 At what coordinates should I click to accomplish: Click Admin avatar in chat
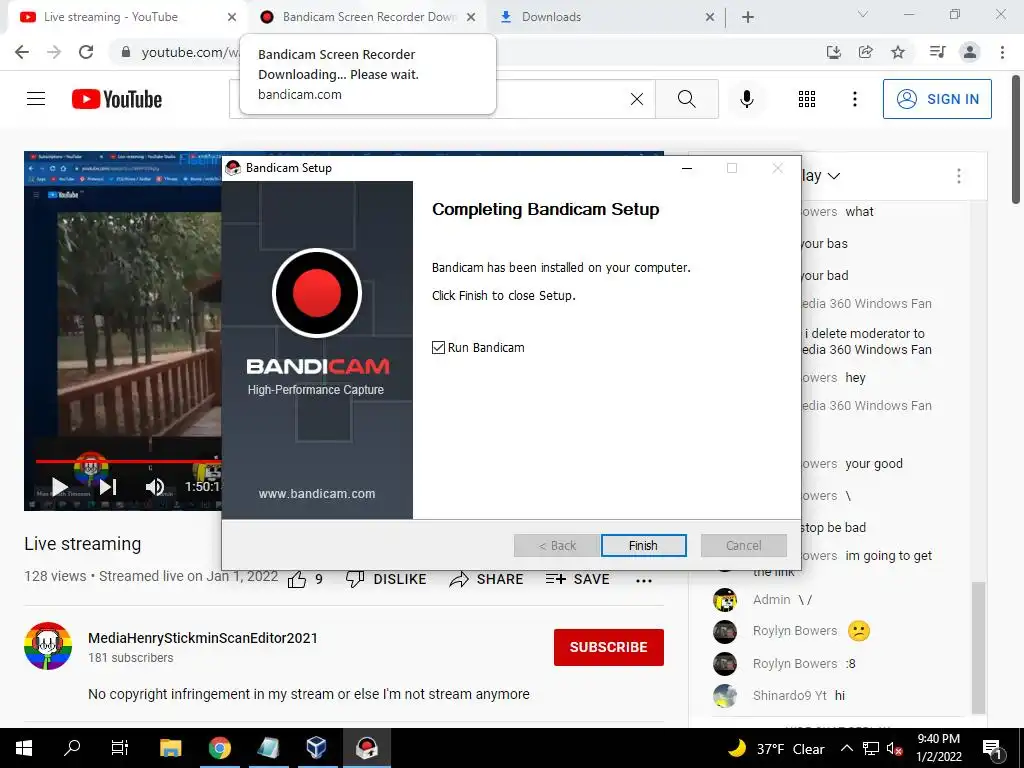click(725, 600)
